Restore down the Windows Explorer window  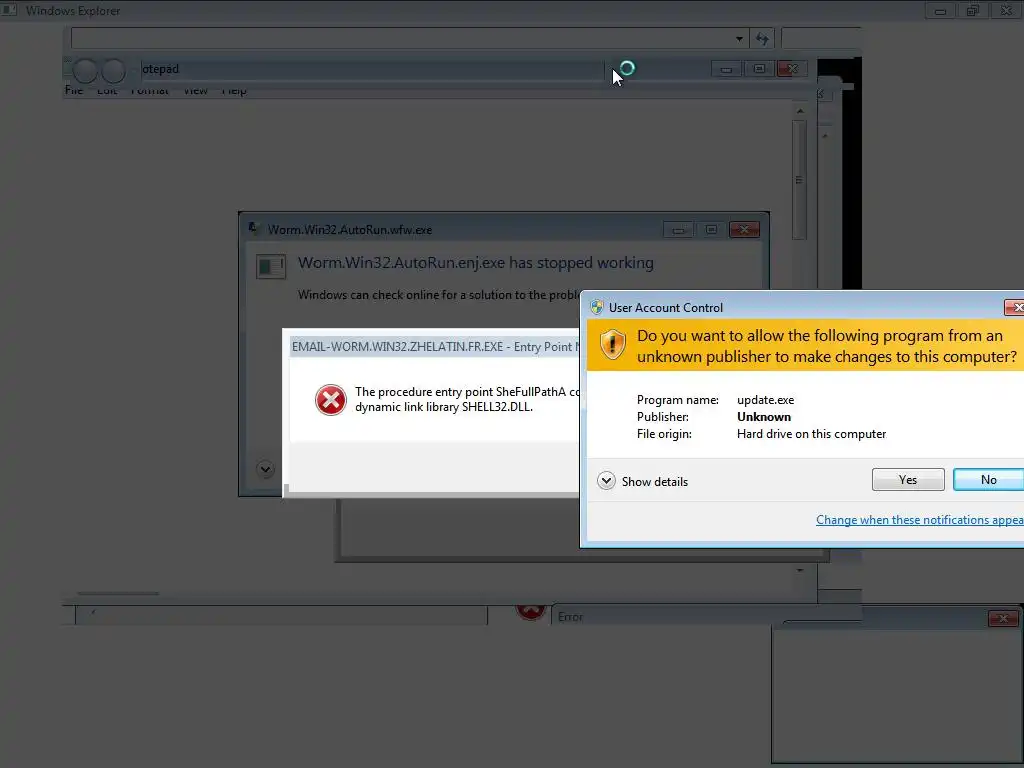click(x=972, y=10)
